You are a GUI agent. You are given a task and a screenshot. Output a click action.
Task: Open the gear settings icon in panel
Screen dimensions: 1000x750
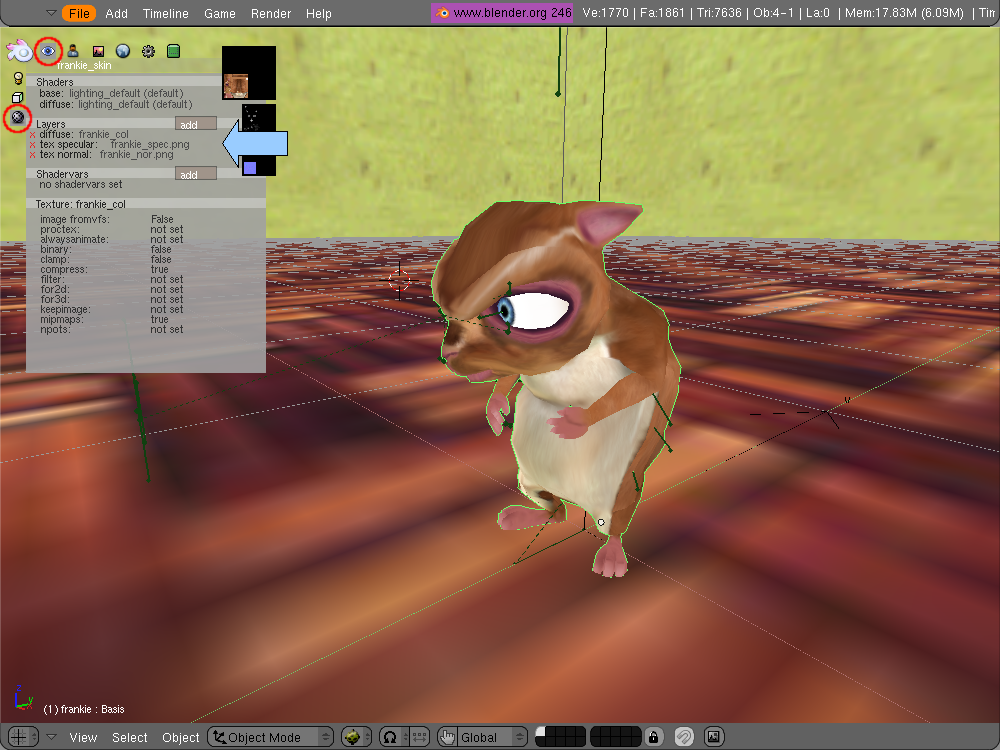148,51
